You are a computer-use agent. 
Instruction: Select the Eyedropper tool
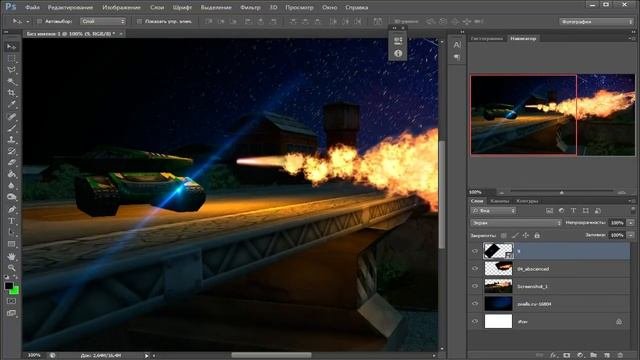pos(11,104)
